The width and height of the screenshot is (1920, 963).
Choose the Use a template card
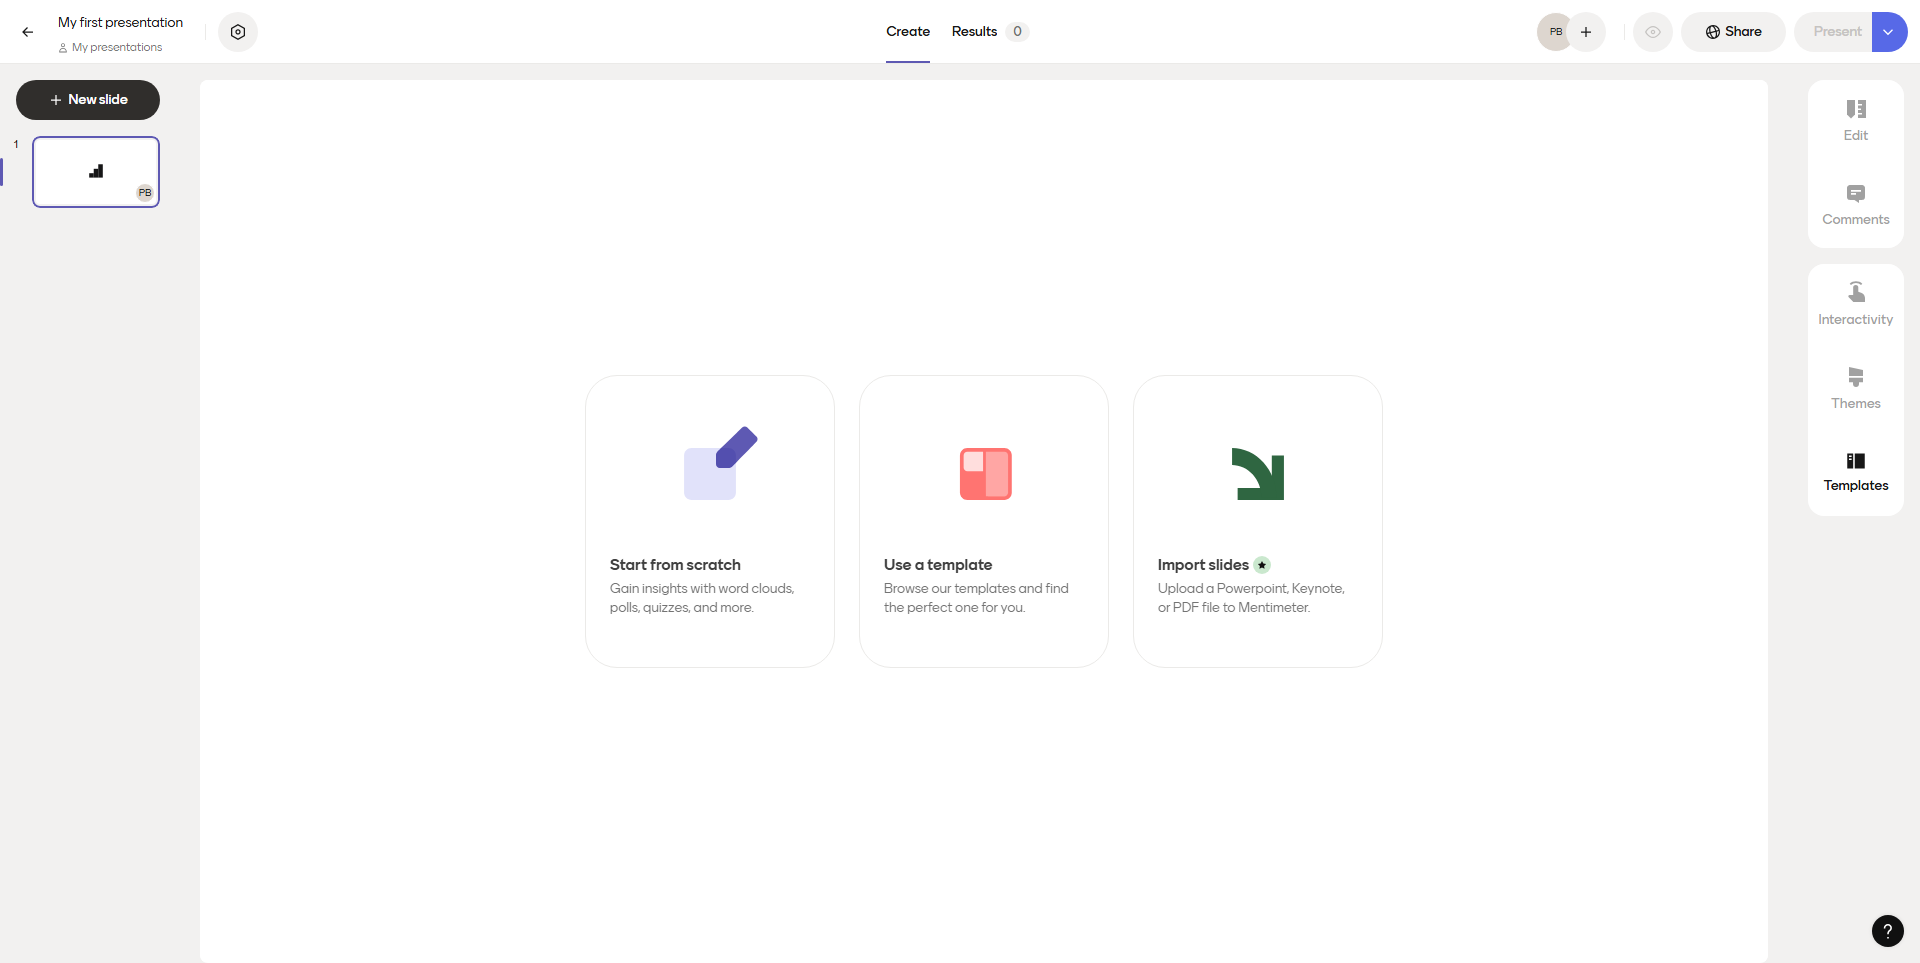click(984, 521)
